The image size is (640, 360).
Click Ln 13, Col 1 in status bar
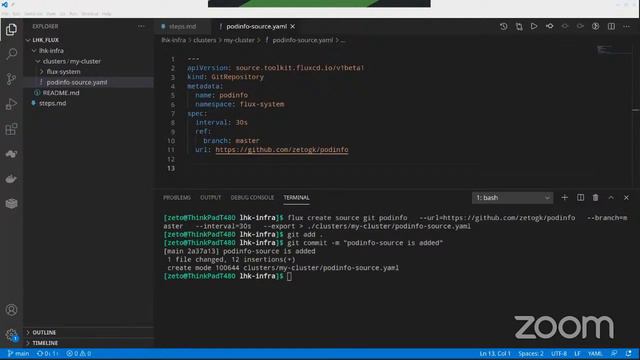click(x=495, y=353)
